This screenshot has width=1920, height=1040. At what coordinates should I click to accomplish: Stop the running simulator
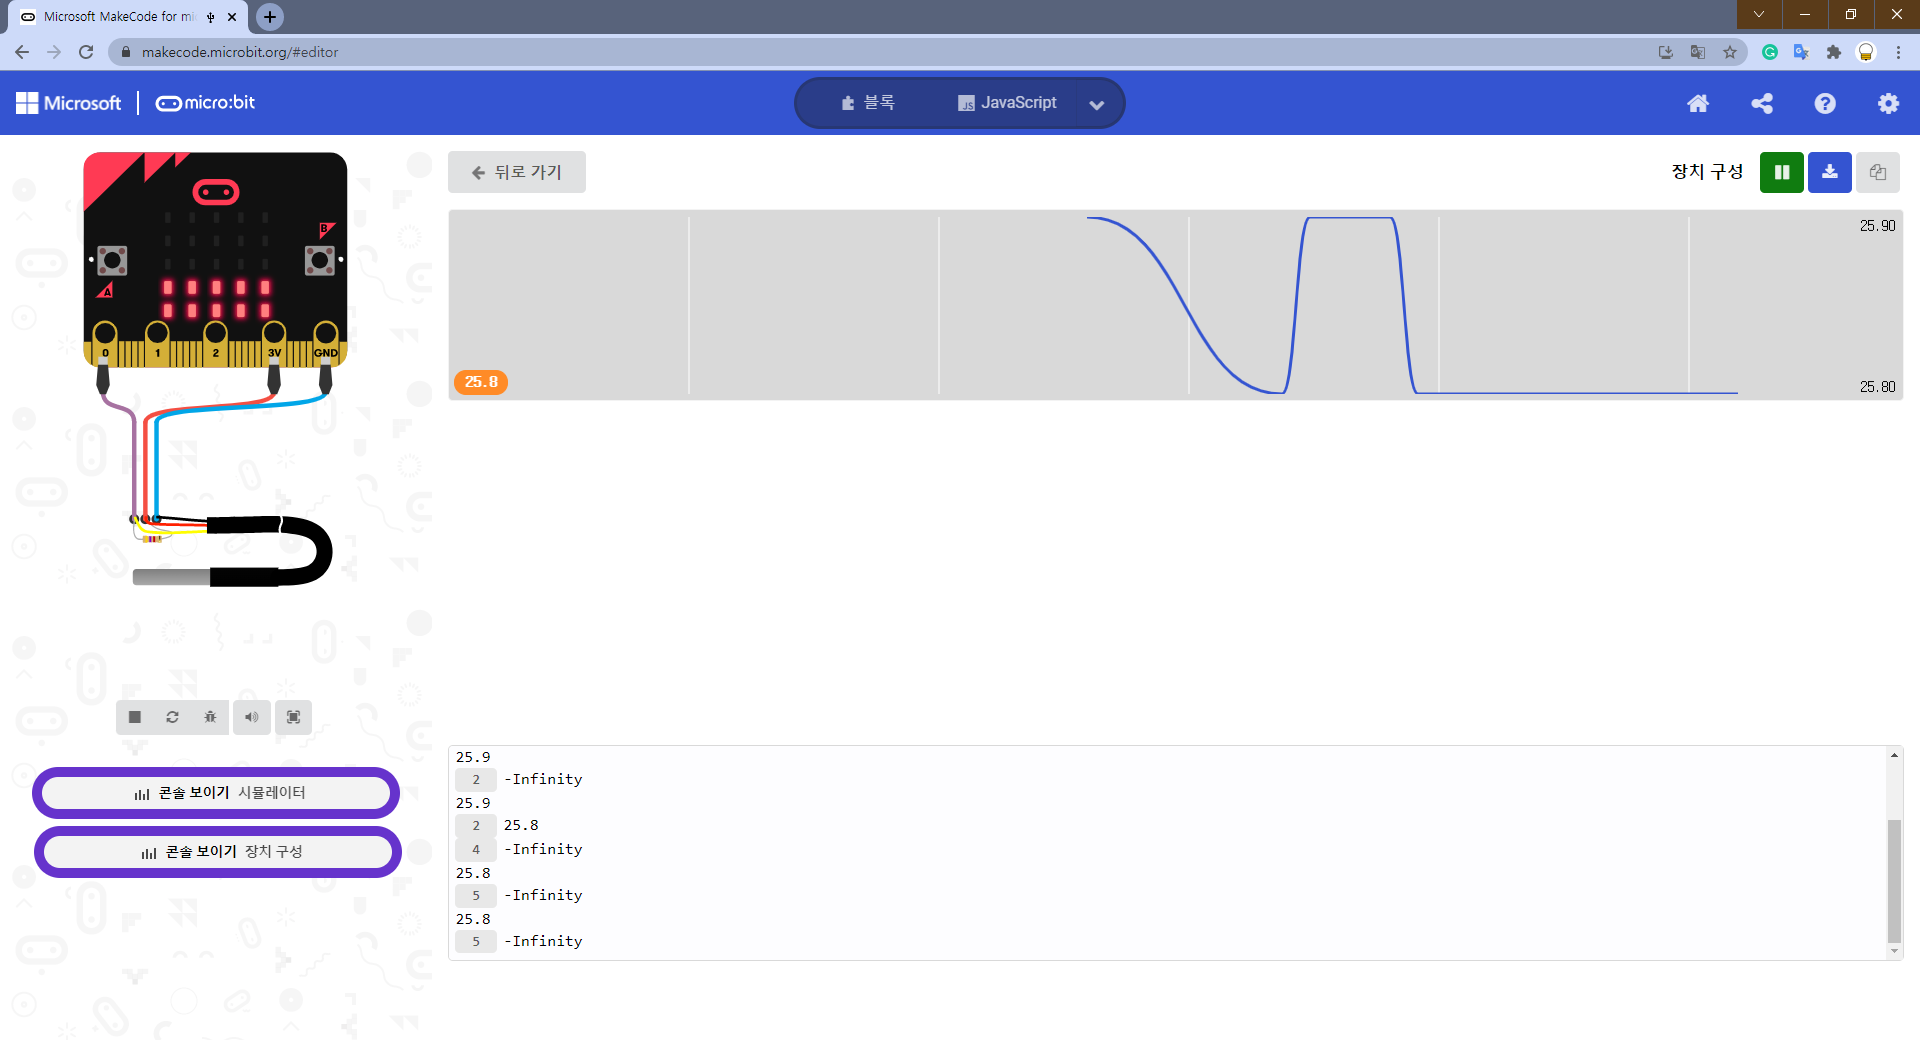[133, 717]
